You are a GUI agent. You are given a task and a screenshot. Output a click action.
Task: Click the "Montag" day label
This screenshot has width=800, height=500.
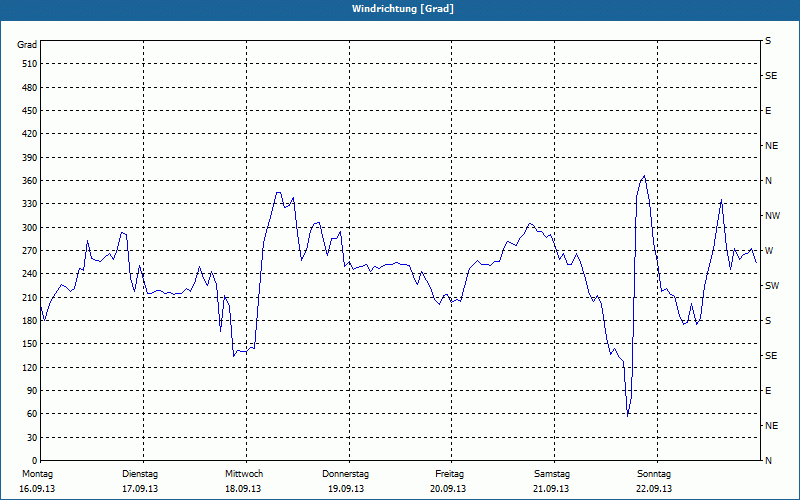[x=37, y=474]
